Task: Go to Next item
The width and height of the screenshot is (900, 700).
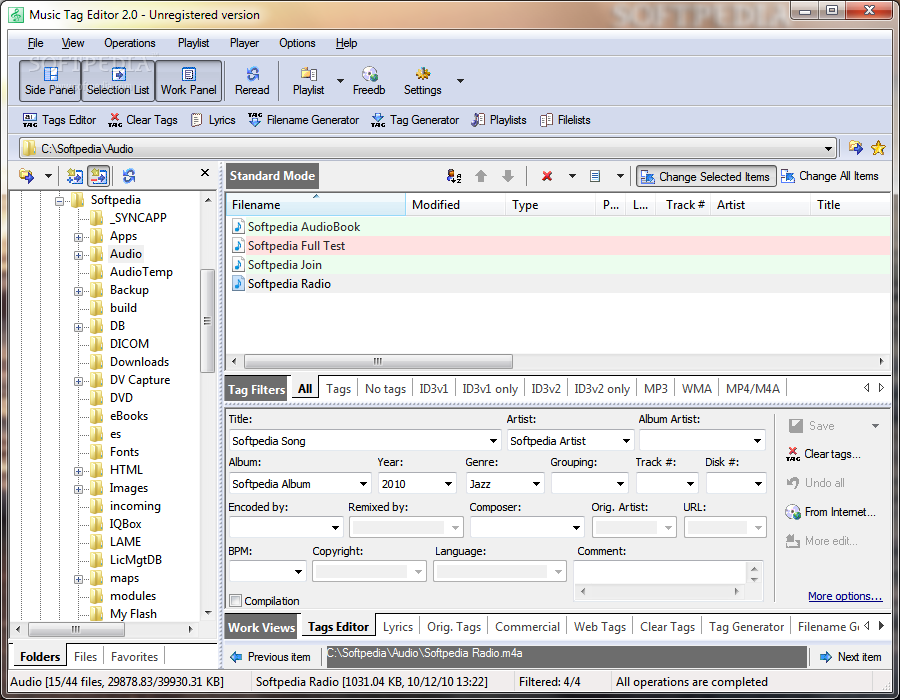Action: coord(851,658)
